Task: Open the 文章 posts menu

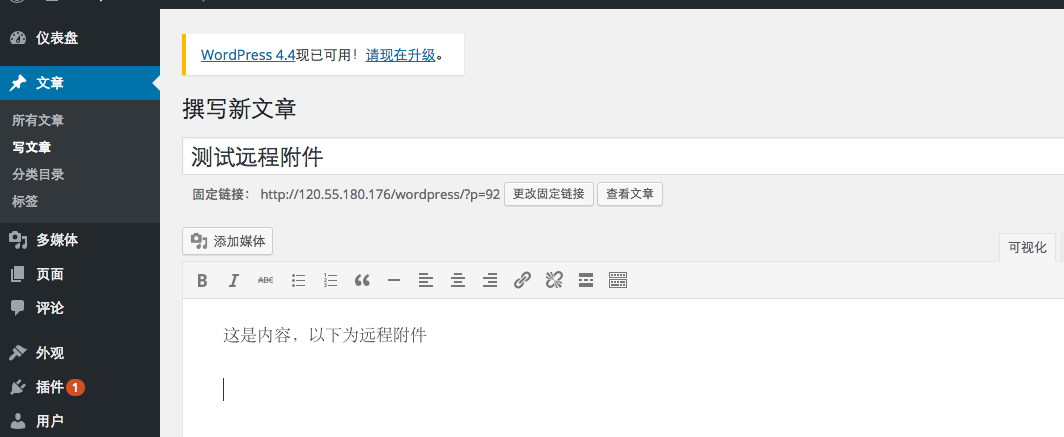Action: [79, 83]
